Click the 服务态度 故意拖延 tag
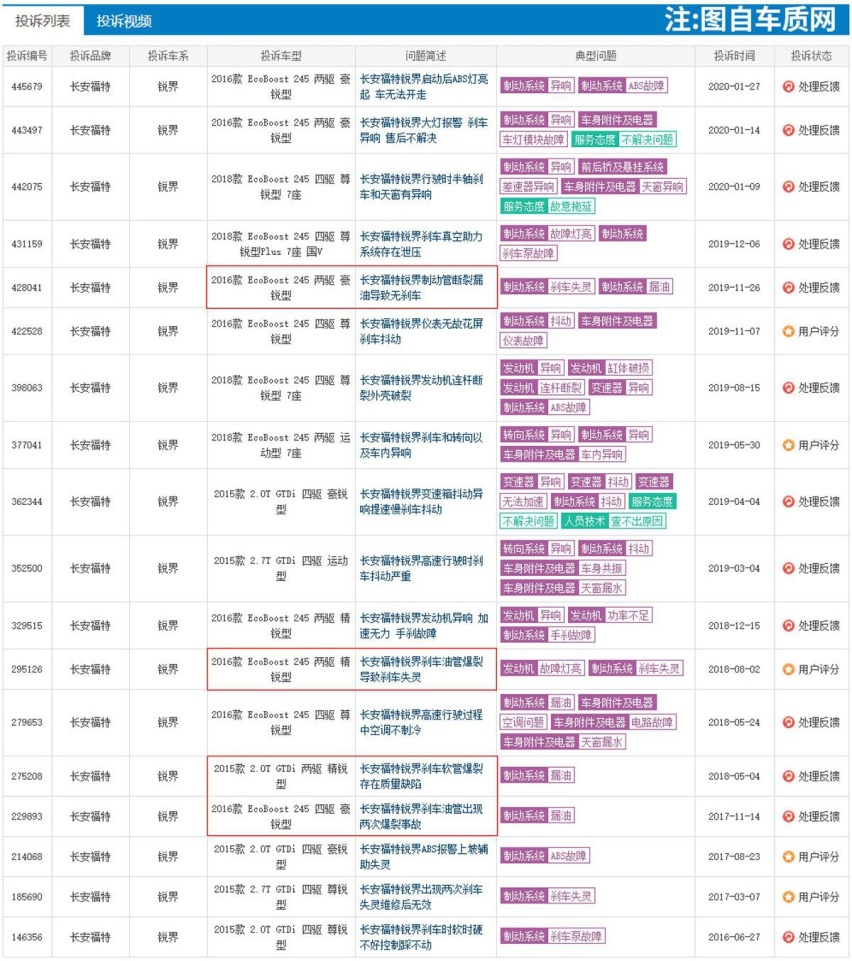 547,207
